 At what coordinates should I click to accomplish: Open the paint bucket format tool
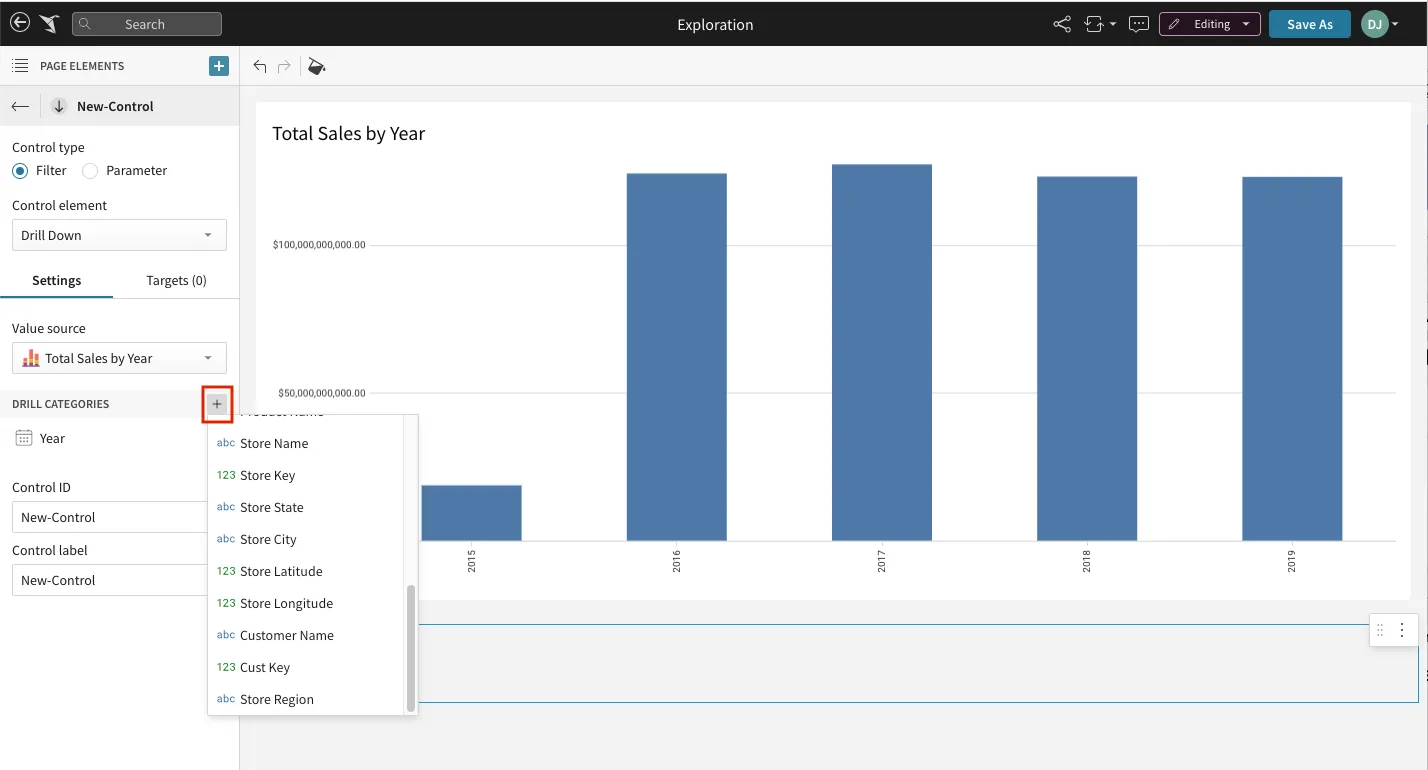(x=316, y=66)
